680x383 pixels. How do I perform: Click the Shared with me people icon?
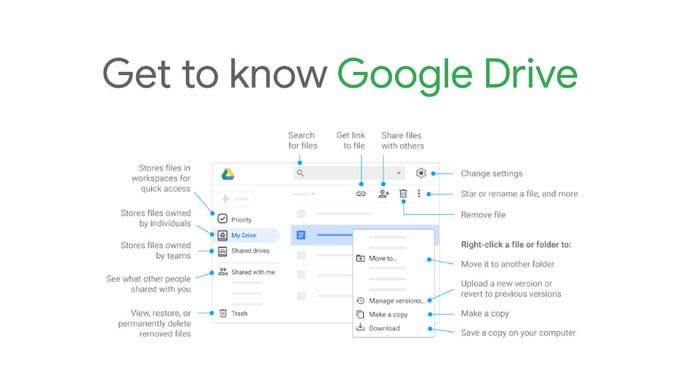223,272
